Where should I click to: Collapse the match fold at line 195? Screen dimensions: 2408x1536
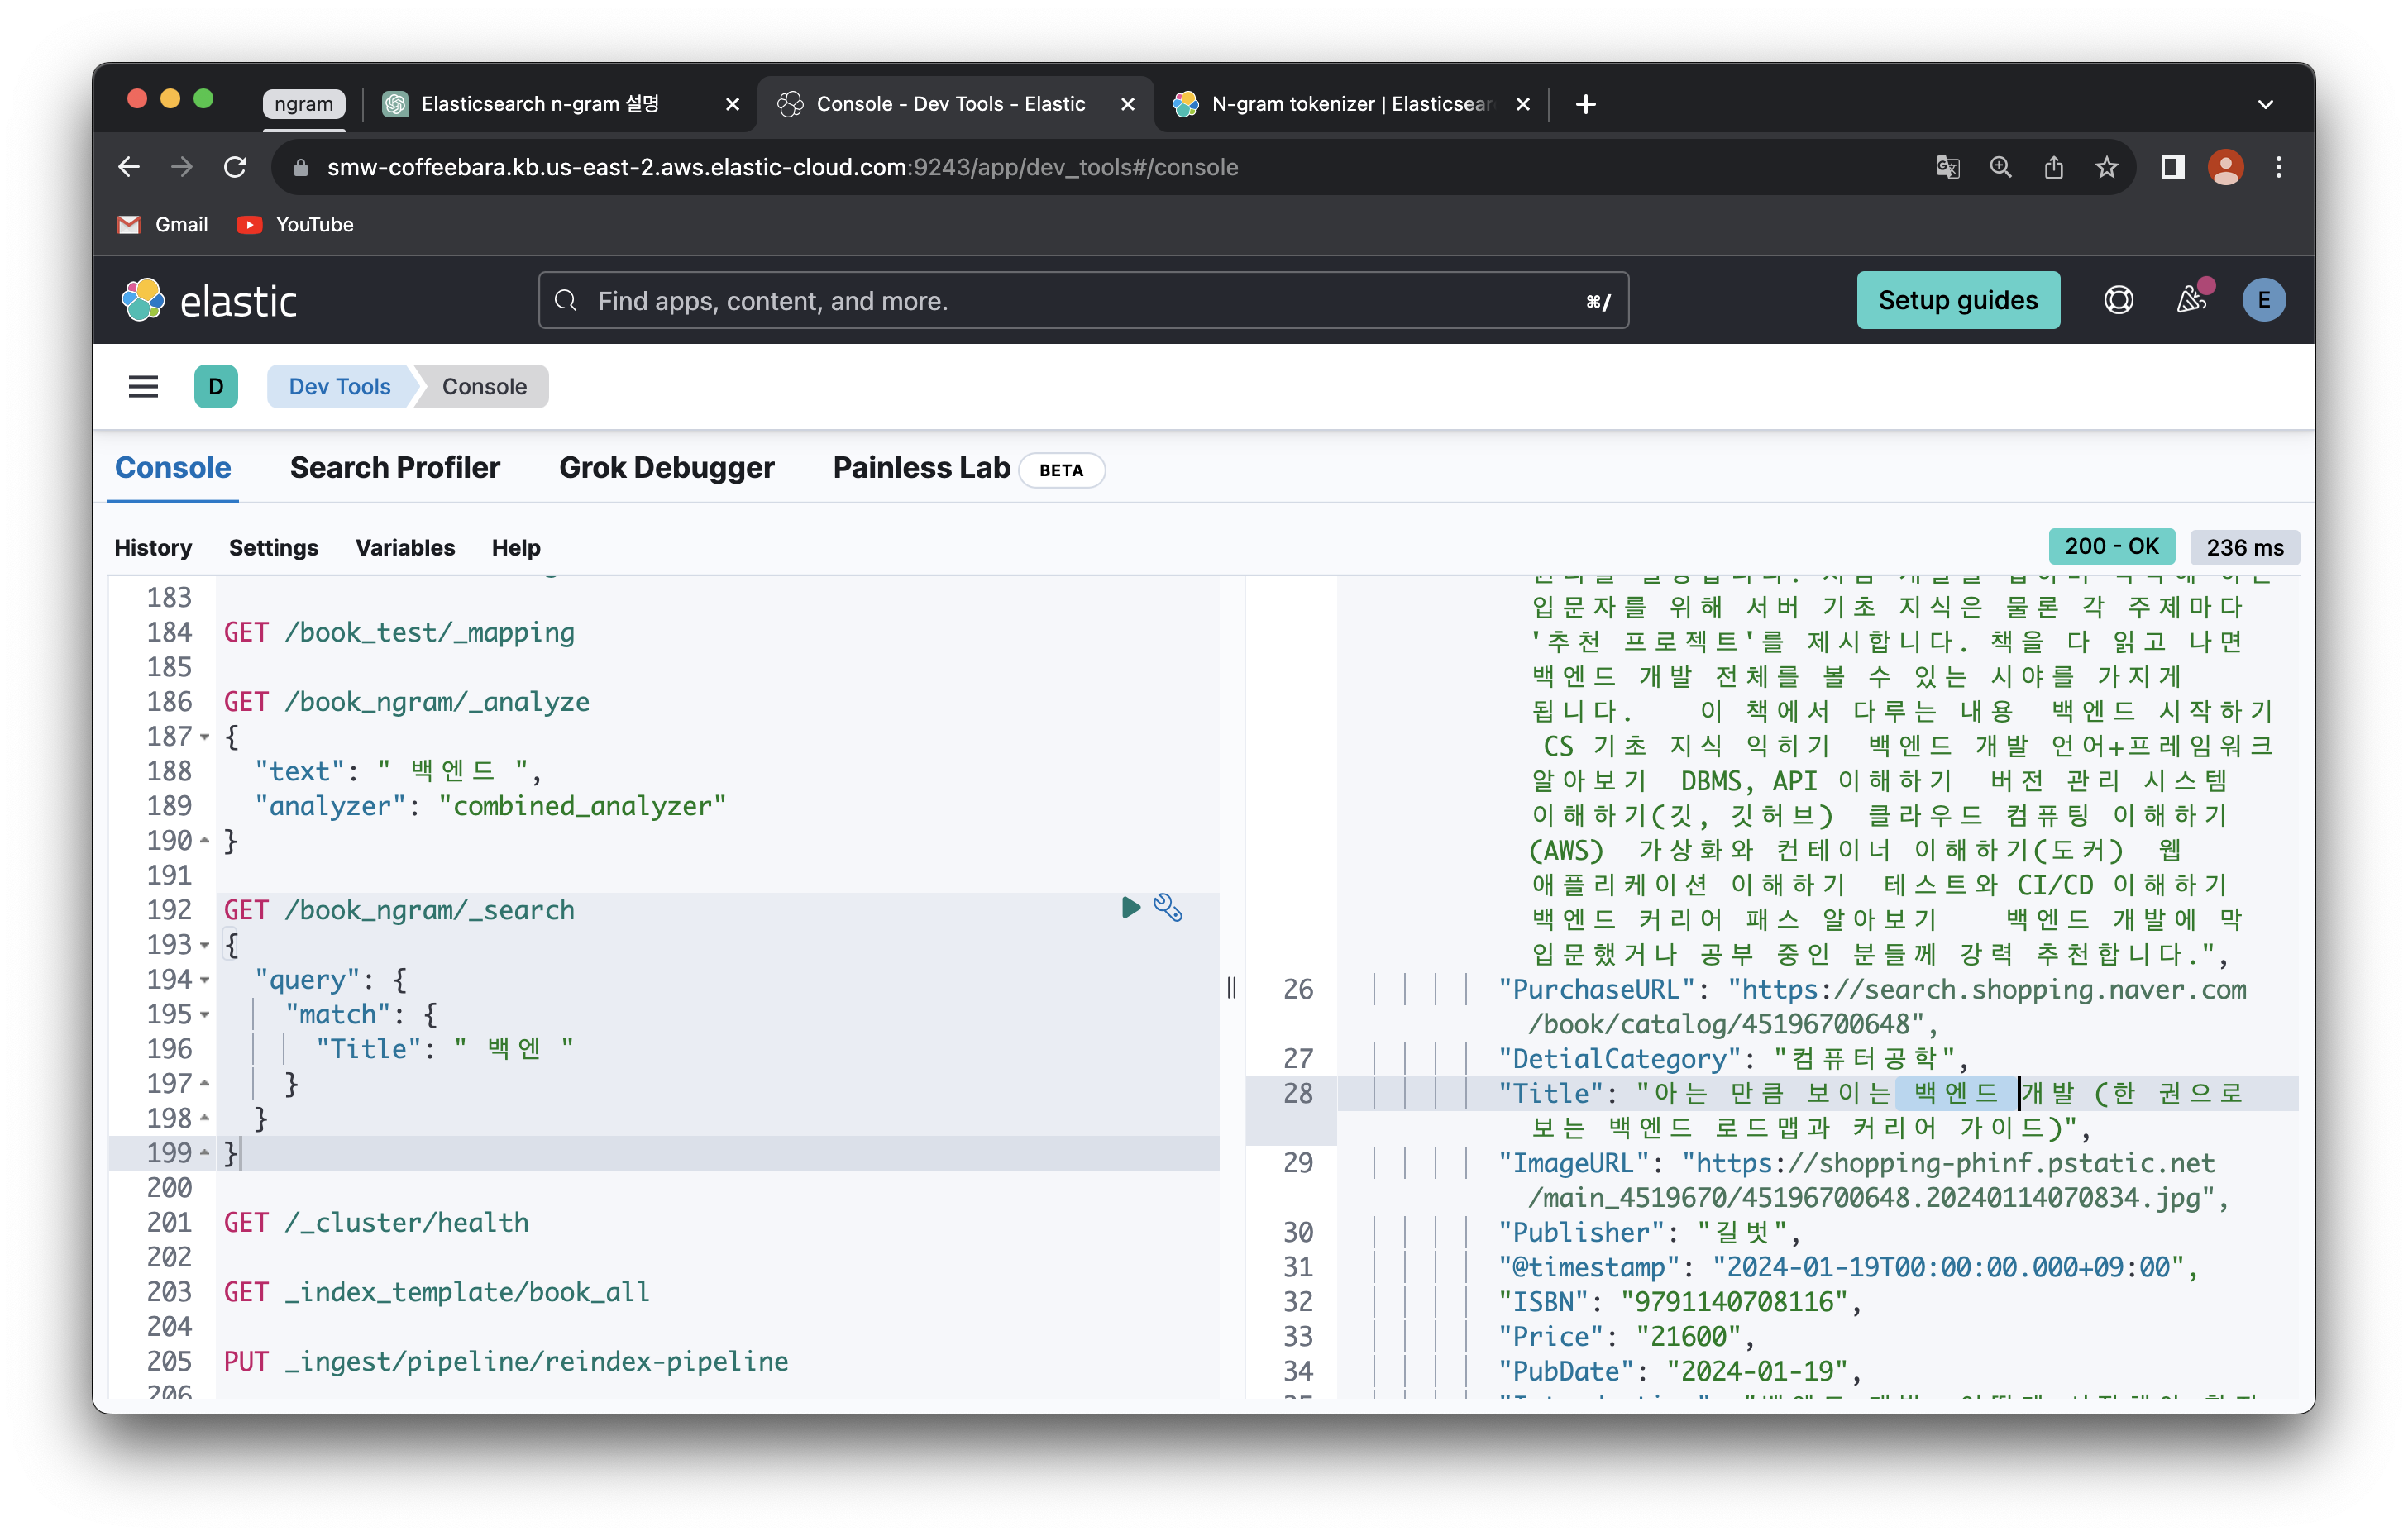205,1015
